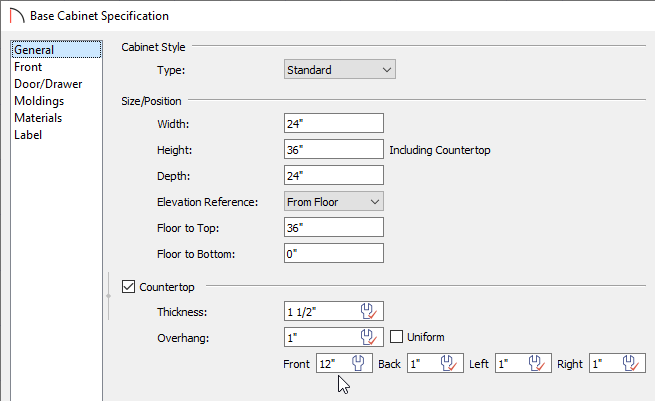Click the Thickness default wrench icon
This screenshot has width=655, height=401.
pos(369,311)
